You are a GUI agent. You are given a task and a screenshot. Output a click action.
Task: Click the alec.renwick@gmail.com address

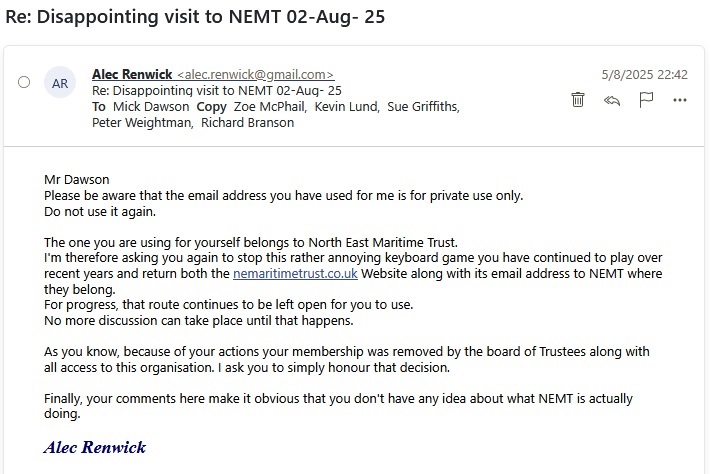pos(255,75)
